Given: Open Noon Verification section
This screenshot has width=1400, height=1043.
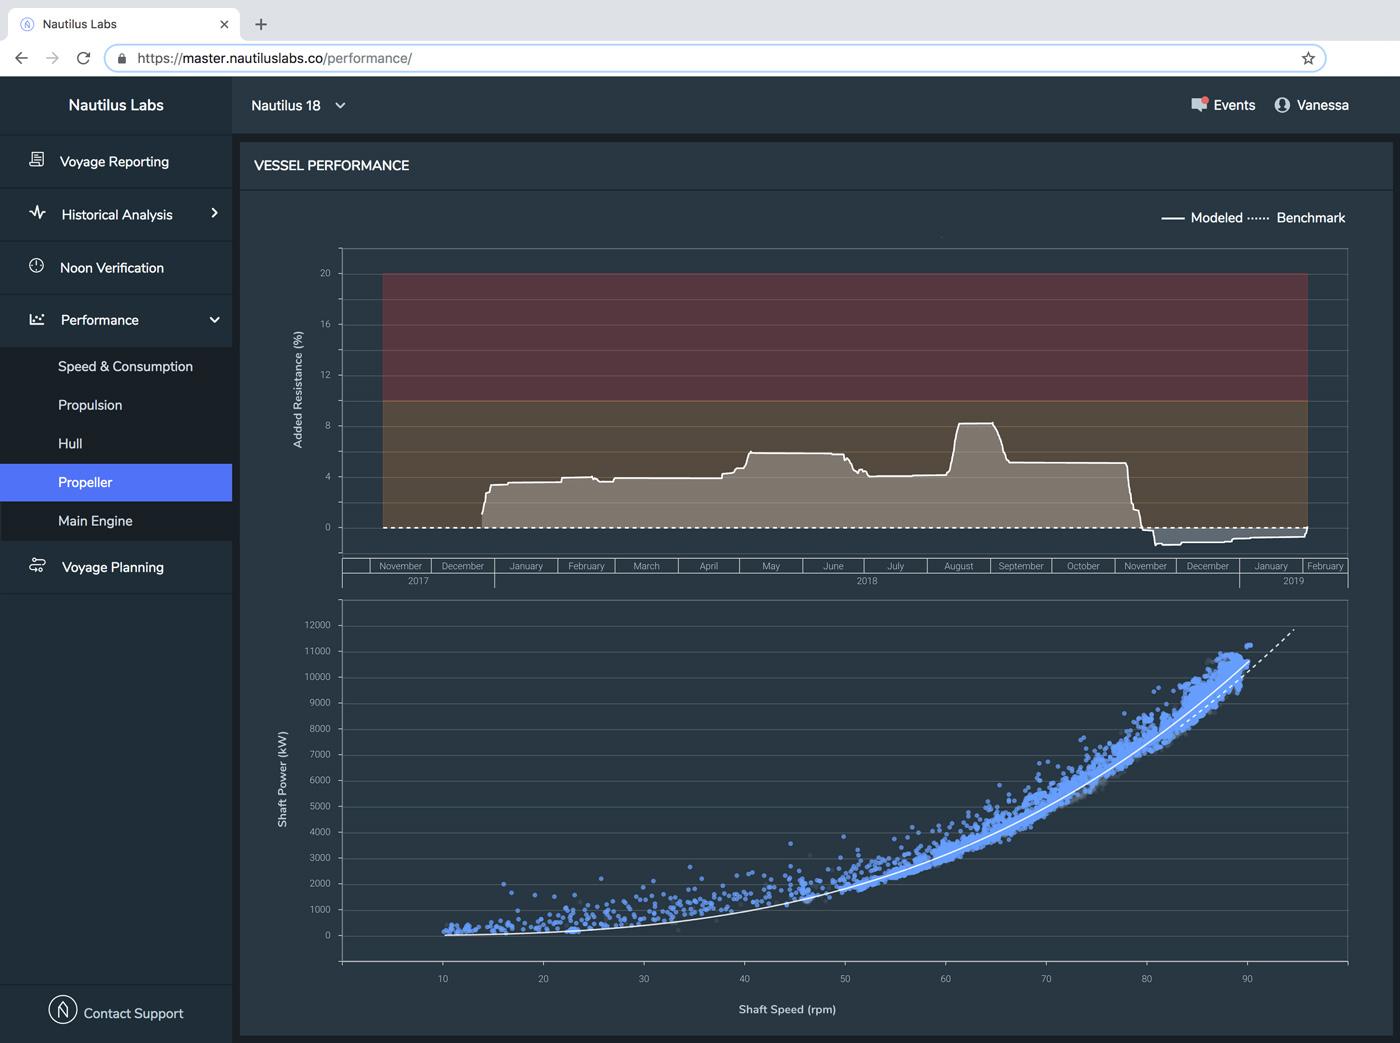Looking at the screenshot, I should [116, 267].
